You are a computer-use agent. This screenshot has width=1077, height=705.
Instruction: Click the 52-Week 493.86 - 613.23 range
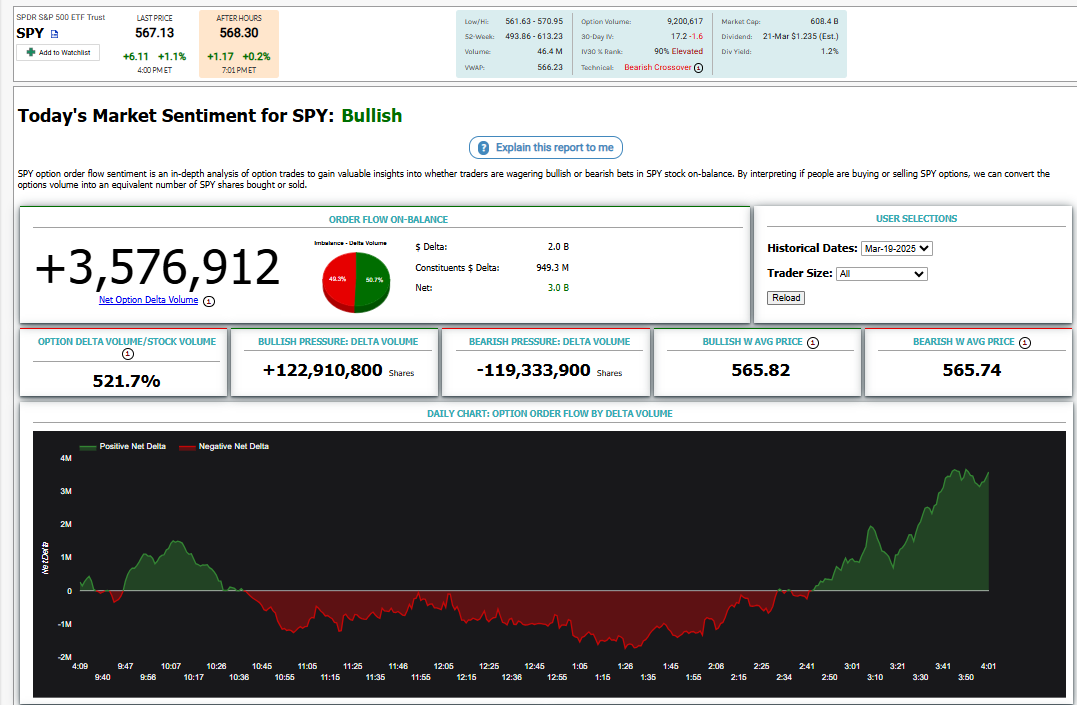pyautogui.click(x=534, y=36)
